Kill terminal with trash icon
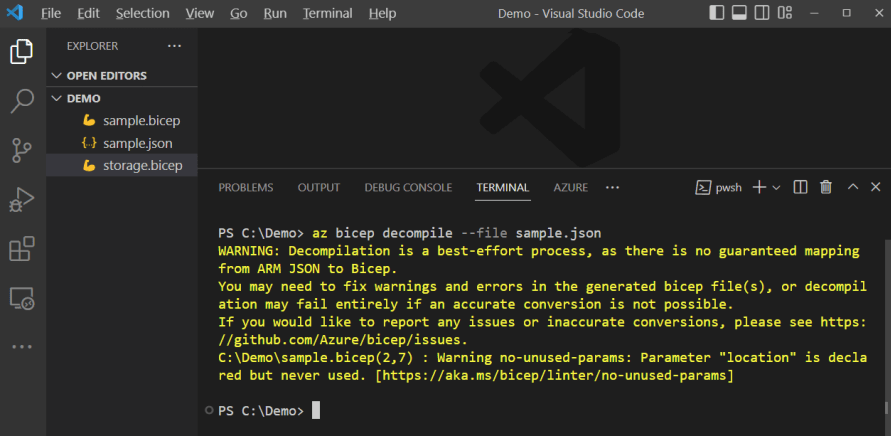Screen dimensions: 891x436 click(826, 187)
